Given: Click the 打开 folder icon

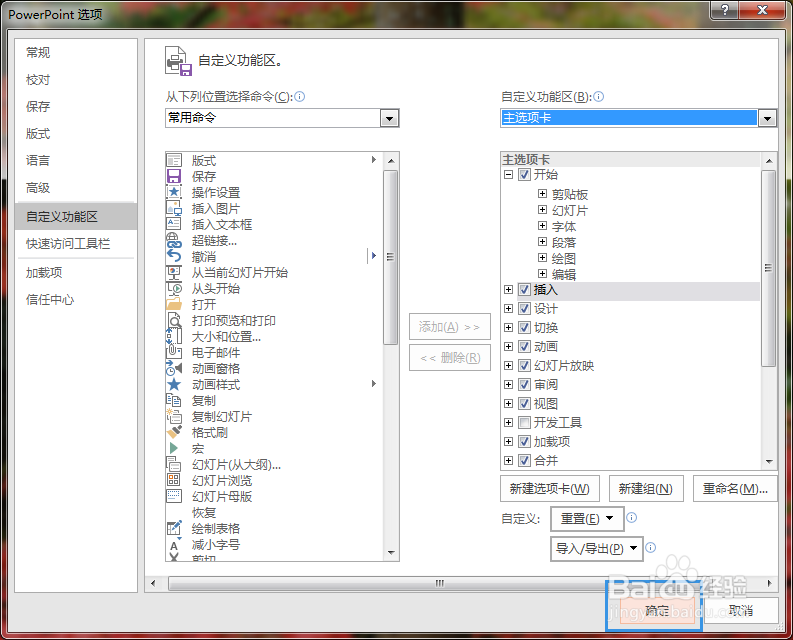Looking at the screenshot, I should (x=174, y=305).
